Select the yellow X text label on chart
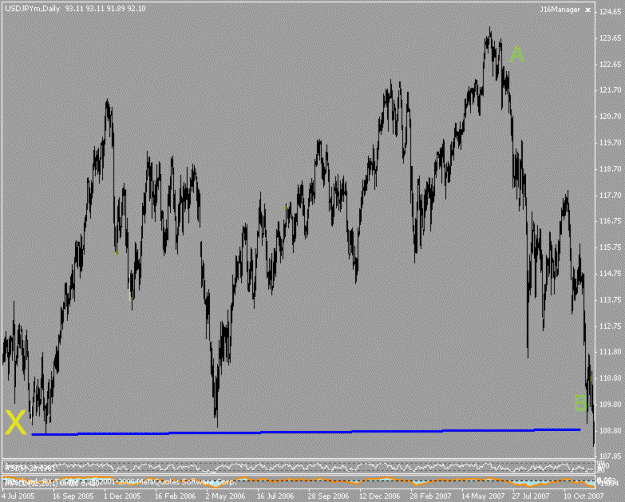Viewport: 625px width, 502px height. [x=15, y=422]
